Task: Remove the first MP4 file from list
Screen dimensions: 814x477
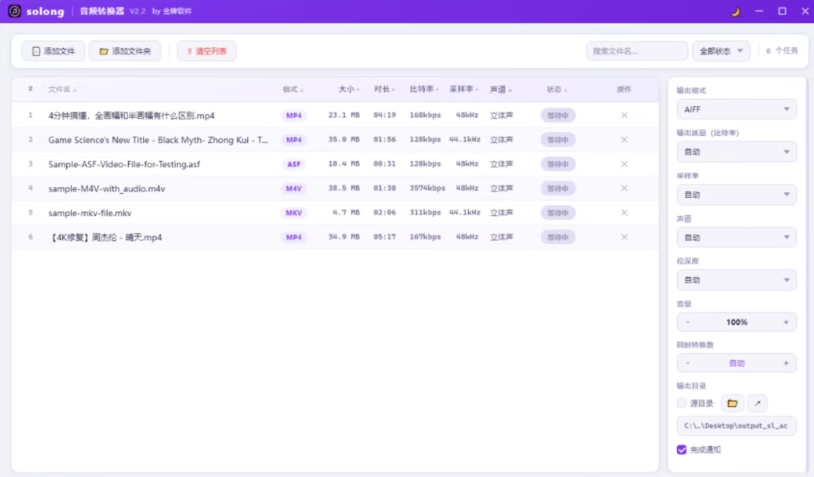Action: click(x=624, y=115)
